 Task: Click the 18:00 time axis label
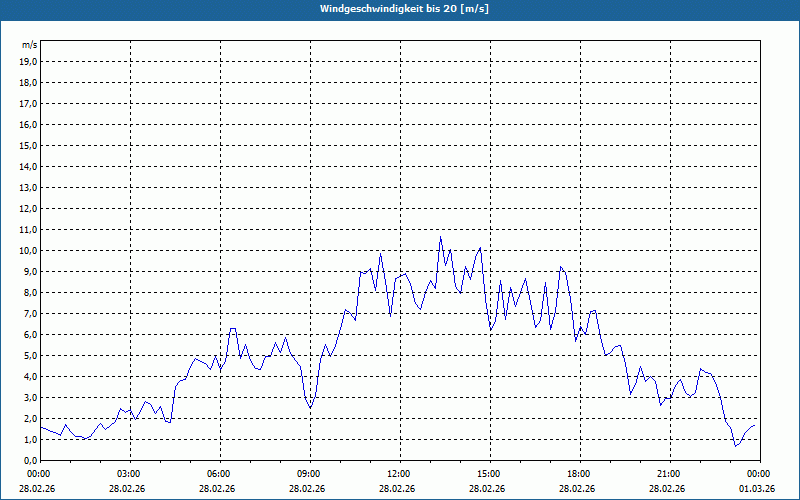point(579,474)
